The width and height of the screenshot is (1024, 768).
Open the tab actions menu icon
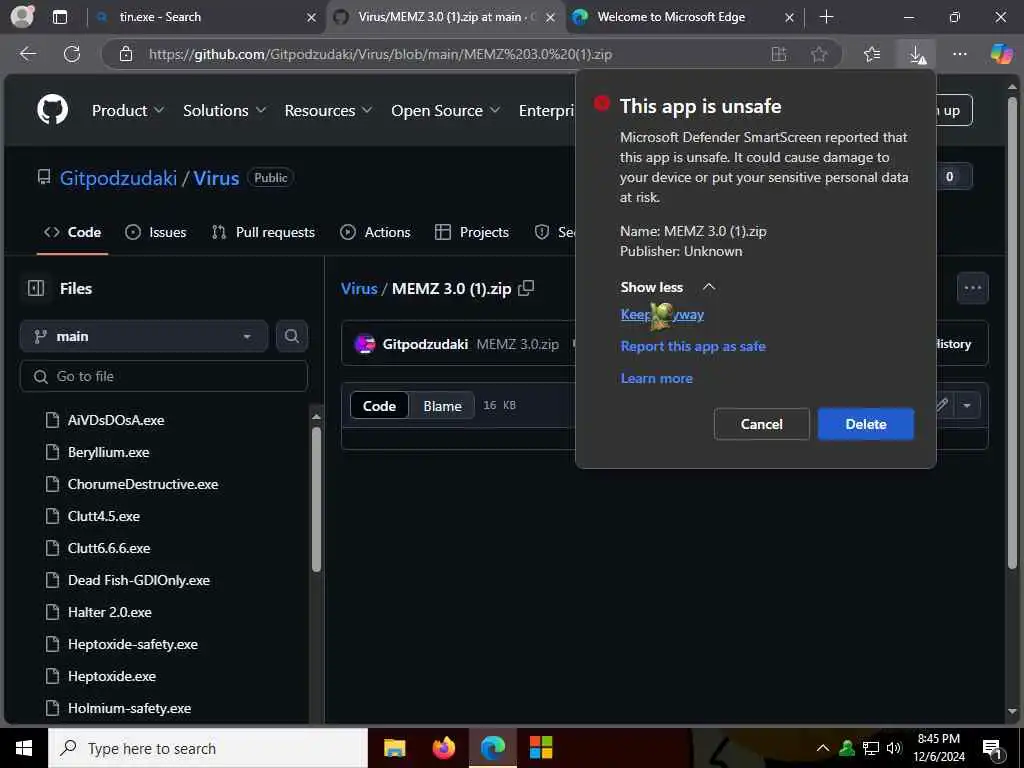59,17
